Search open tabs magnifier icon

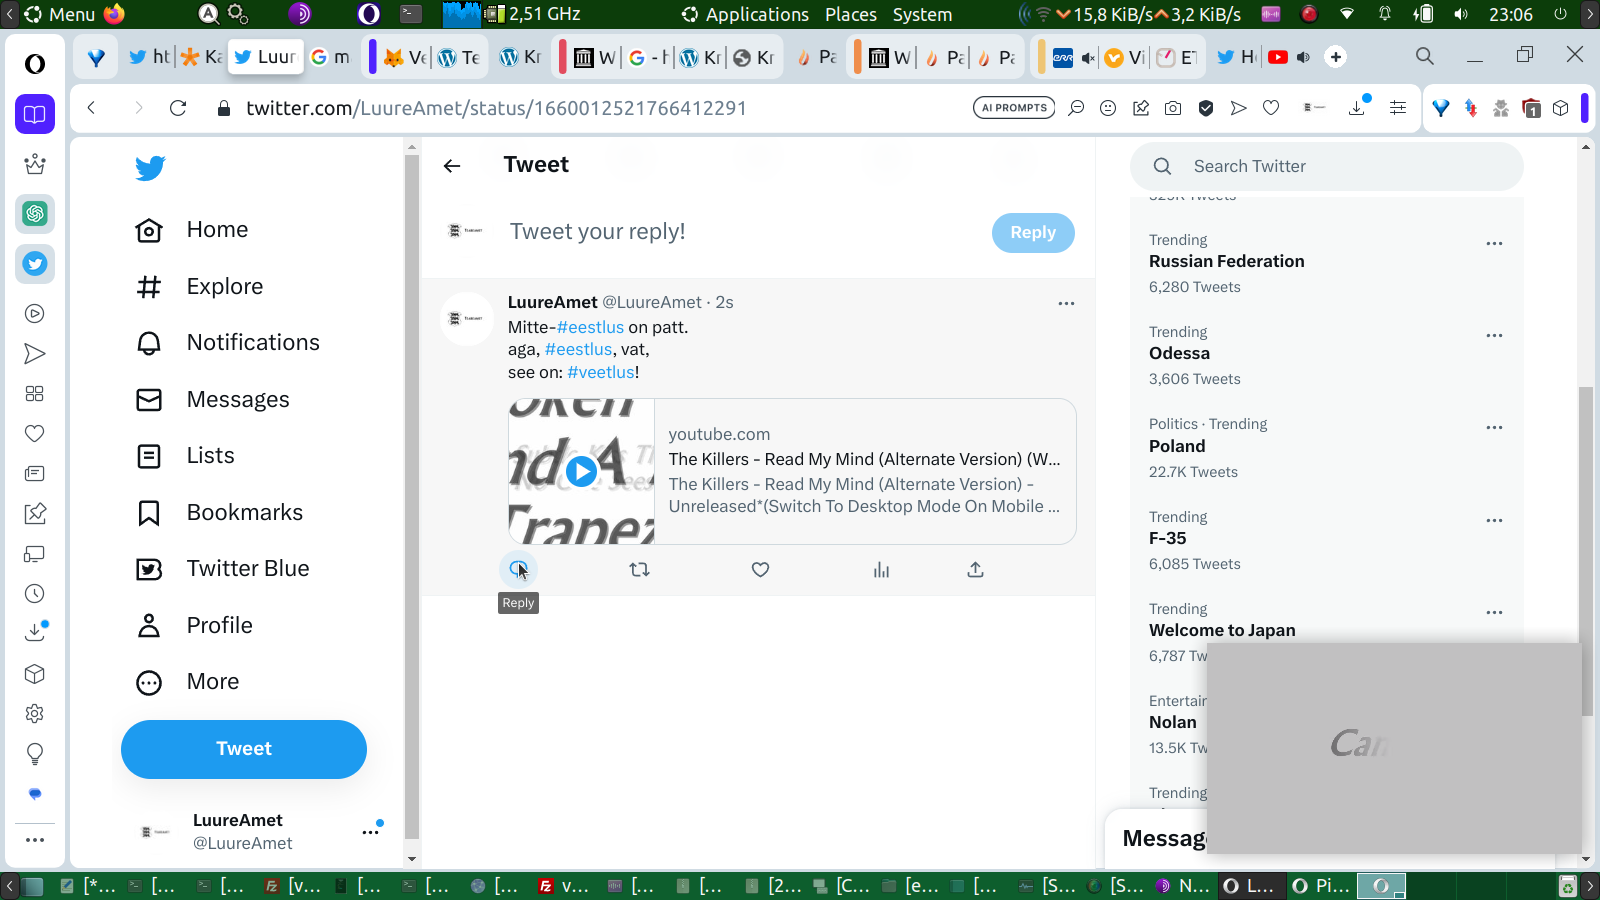coord(1425,56)
